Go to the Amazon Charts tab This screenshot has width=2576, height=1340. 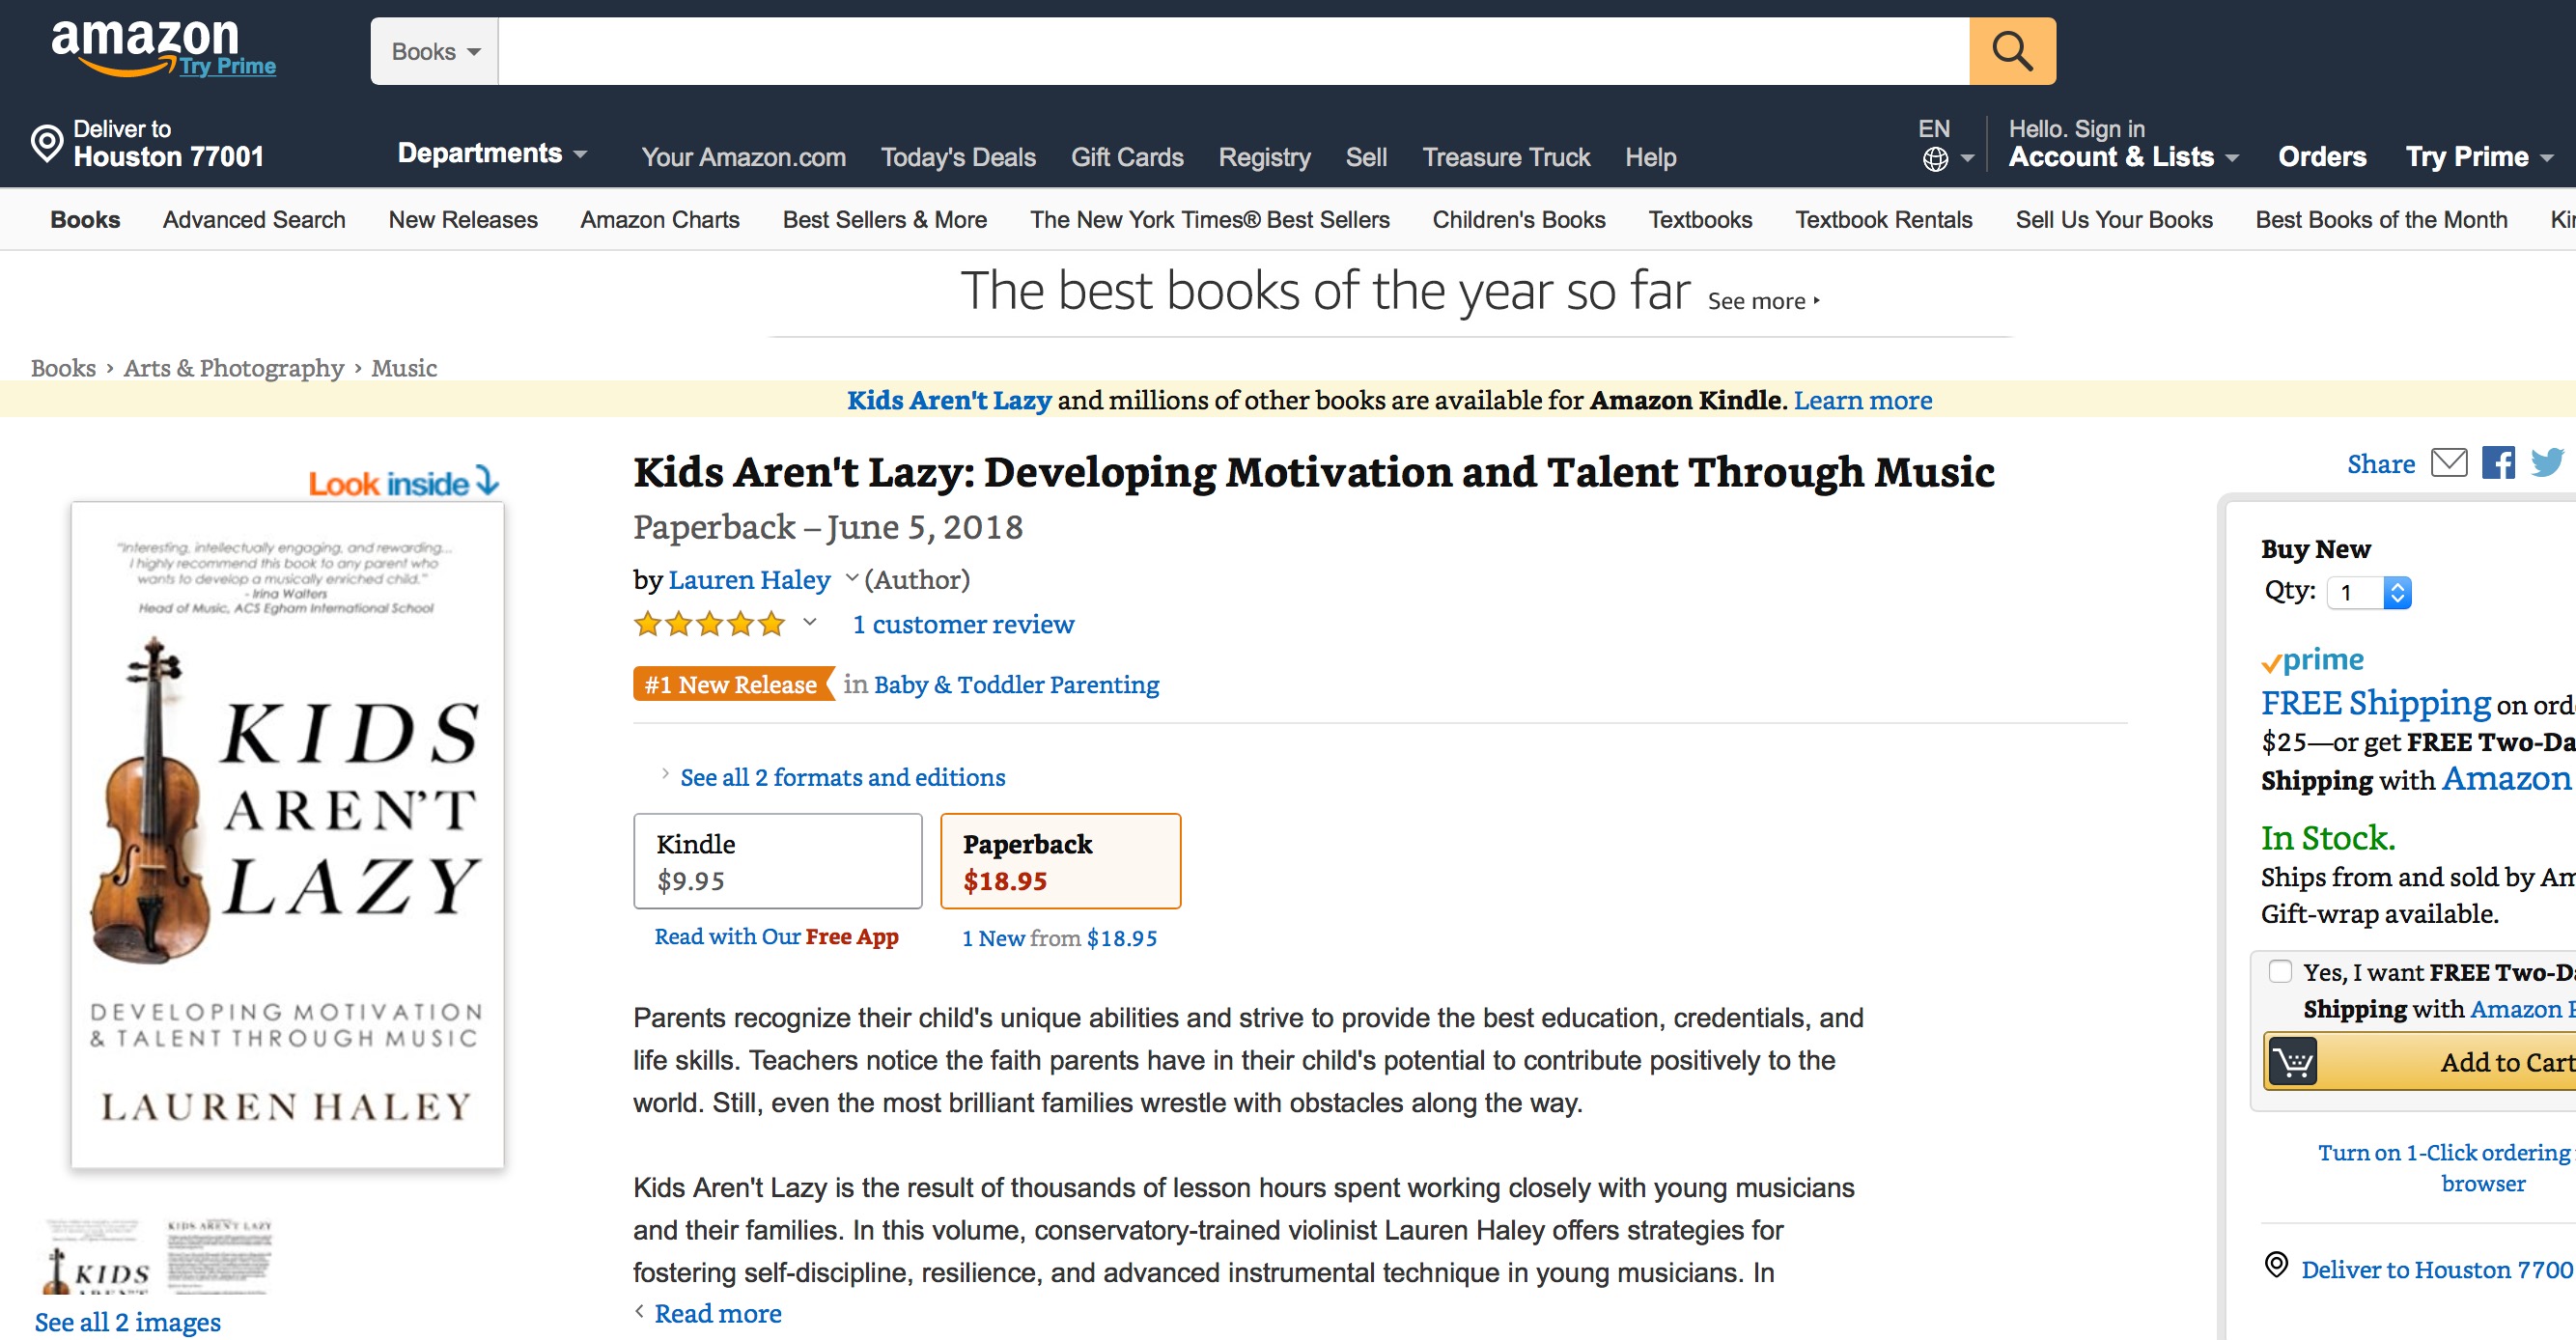point(659,220)
